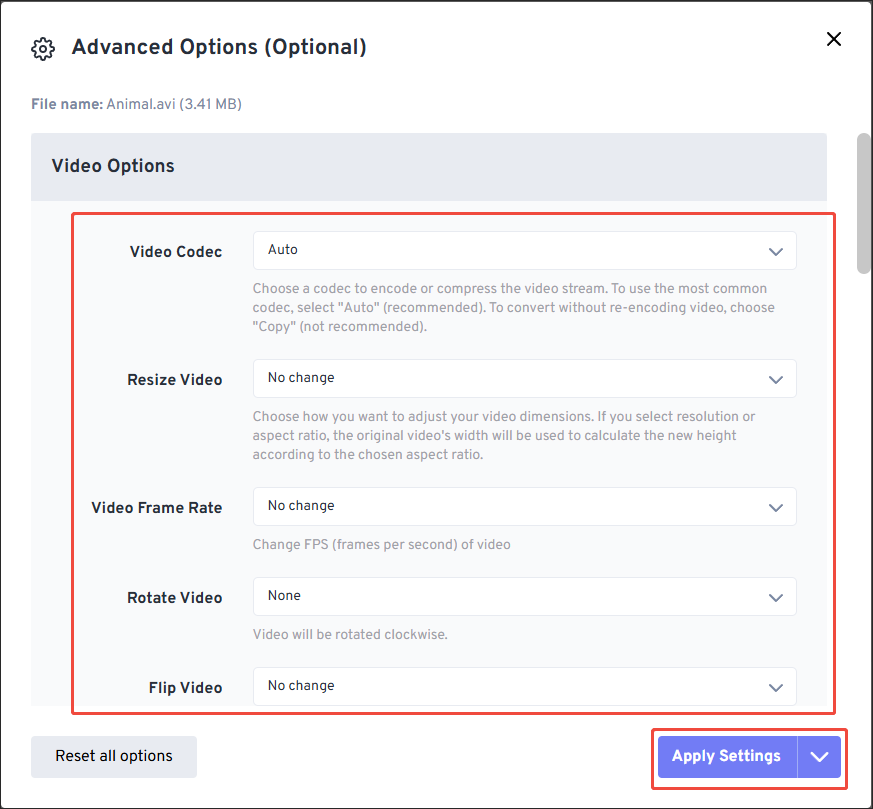Open the Video Codec dropdown
This screenshot has width=873, height=809.
point(524,250)
